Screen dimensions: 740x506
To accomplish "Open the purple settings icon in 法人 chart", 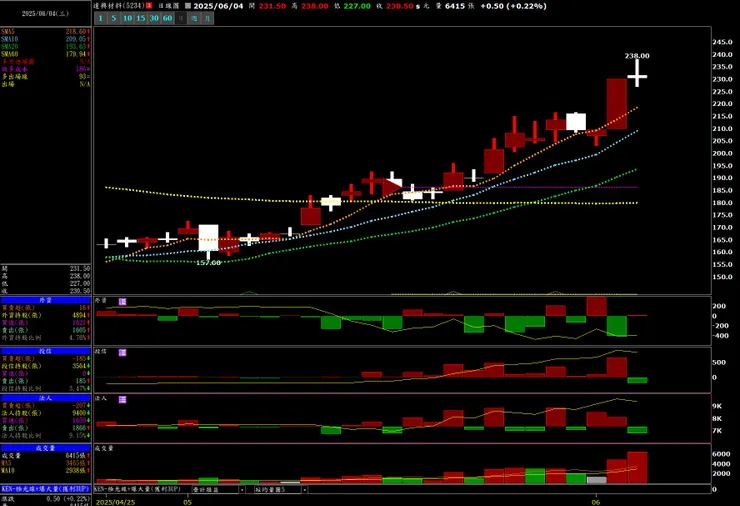I will click(x=122, y=400).
